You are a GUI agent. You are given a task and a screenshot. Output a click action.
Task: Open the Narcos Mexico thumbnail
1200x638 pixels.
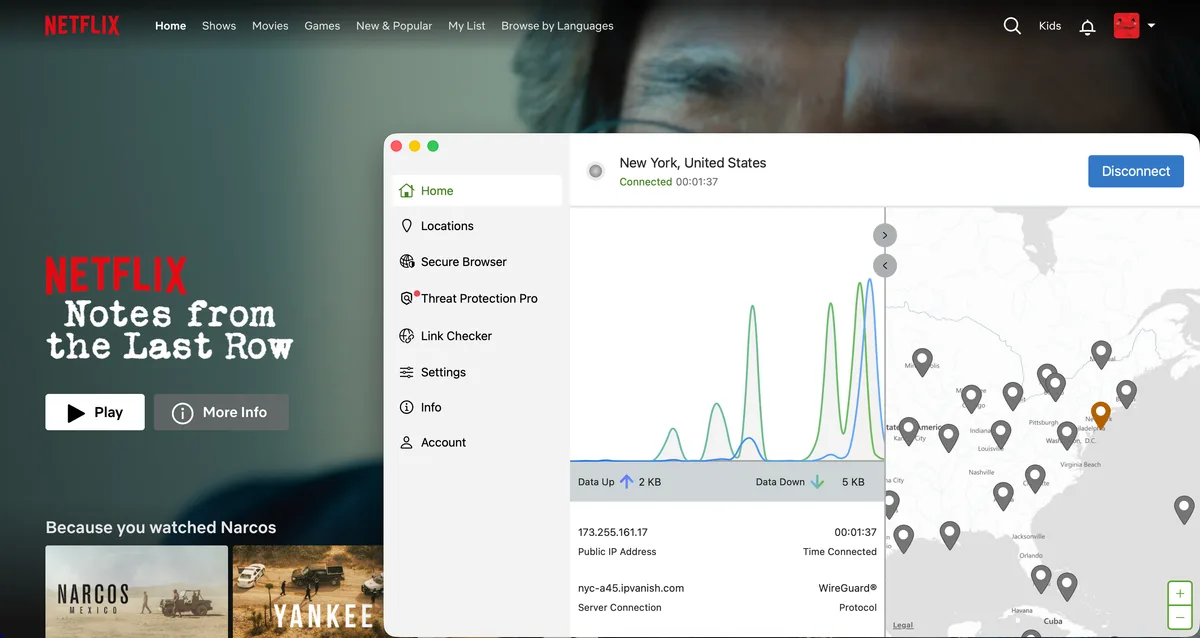pyautogui.click(x=136, y=592)
